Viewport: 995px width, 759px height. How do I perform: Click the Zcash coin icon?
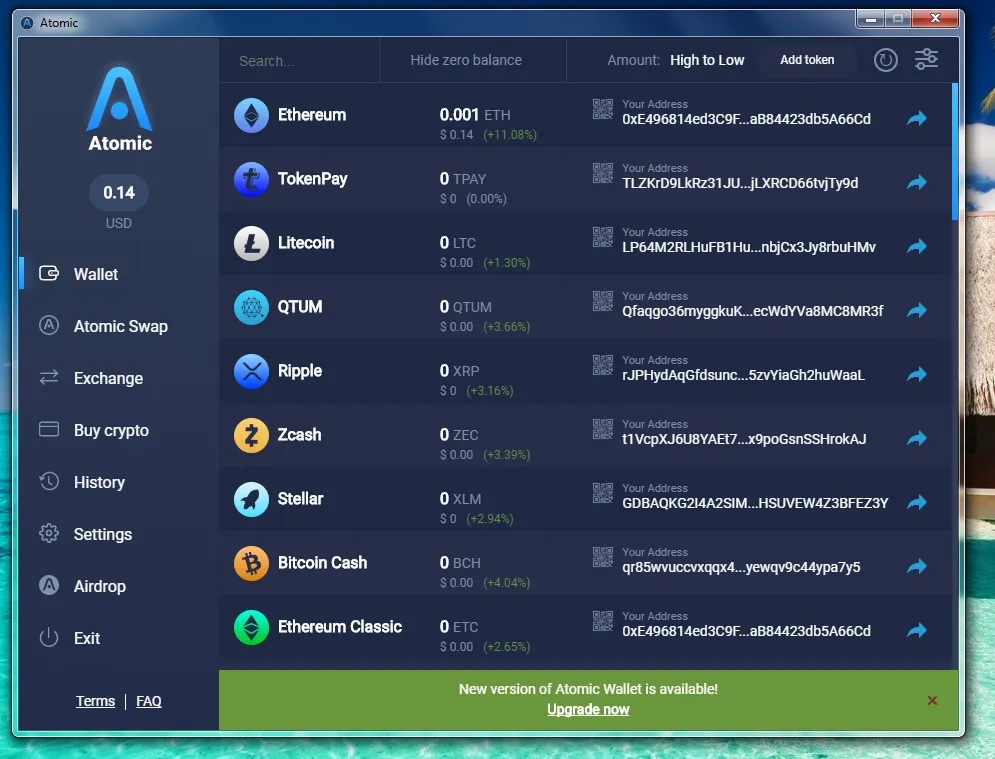tap(251, 435)
